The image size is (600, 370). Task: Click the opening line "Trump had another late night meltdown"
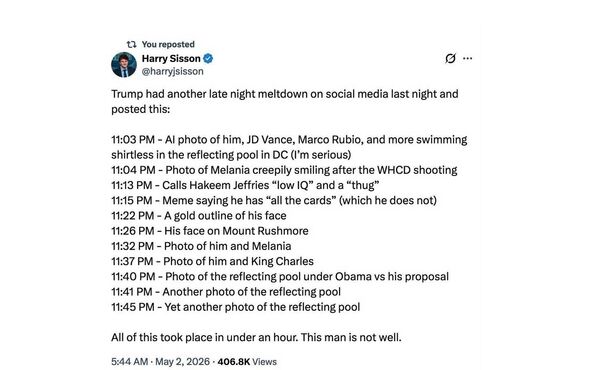click(x=210, y=94)
